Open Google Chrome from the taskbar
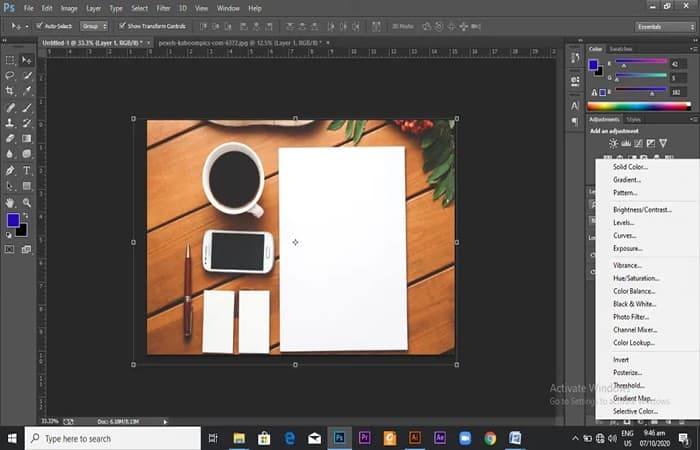This screenshot has height=450, width=700. [x=490, y=438]
